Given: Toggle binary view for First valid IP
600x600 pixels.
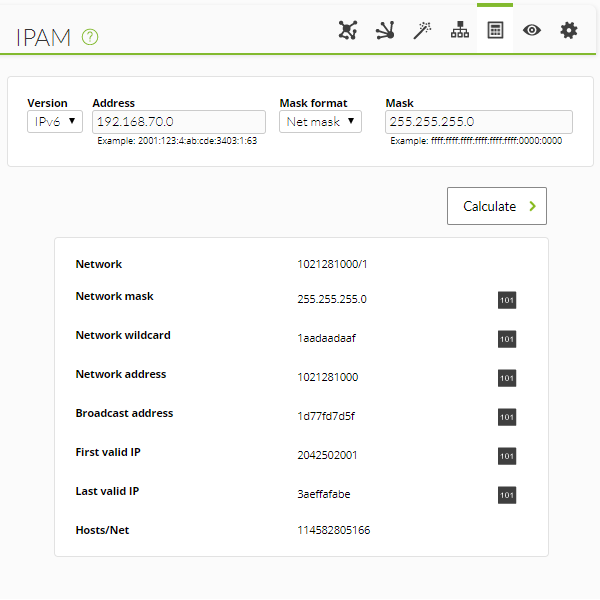Looking at the screenshot, I should coord(507,456).
